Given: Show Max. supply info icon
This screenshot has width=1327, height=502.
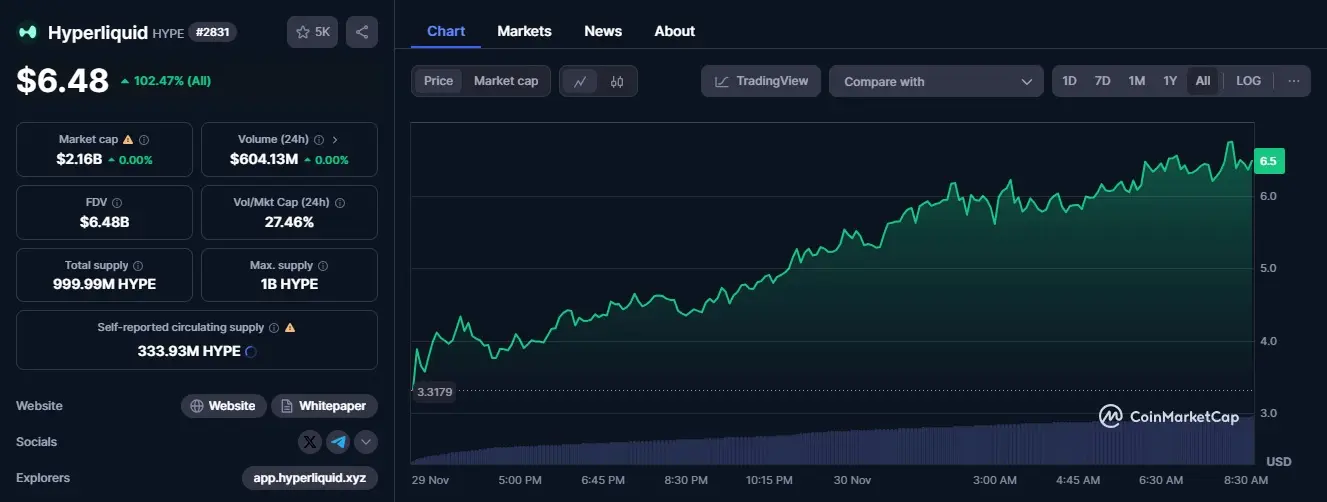Looking at the screenshot, I should coord(323,266).
